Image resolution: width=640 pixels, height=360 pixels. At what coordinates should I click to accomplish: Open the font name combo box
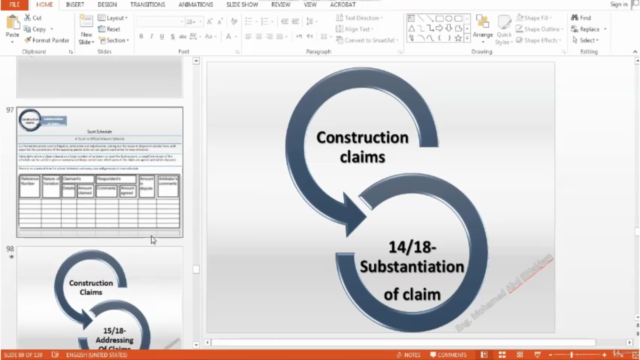point(160,22)
